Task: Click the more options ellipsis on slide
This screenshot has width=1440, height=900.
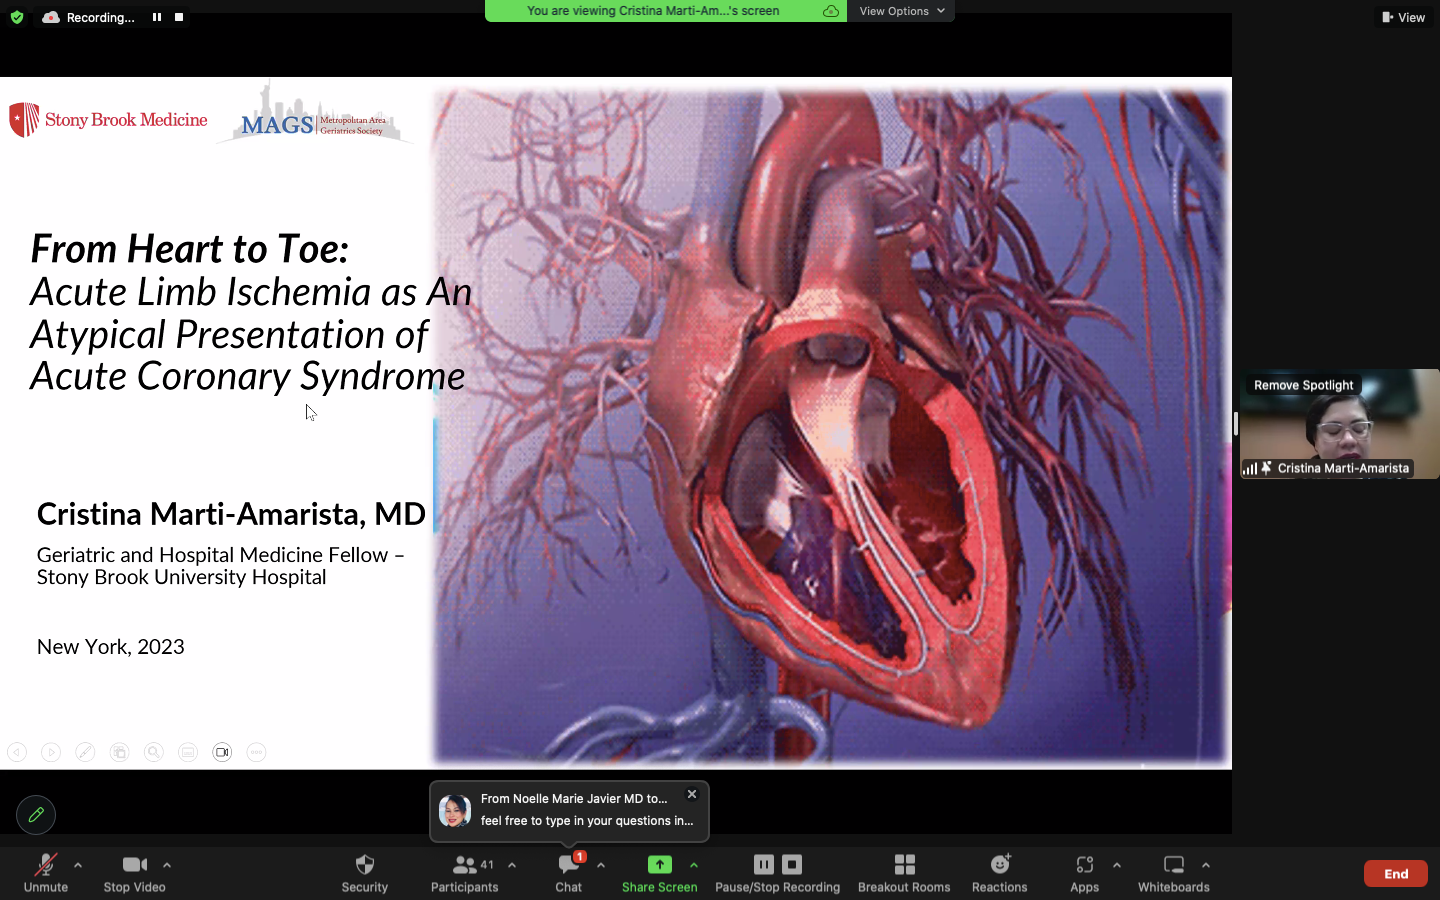Action: point(257,752)
